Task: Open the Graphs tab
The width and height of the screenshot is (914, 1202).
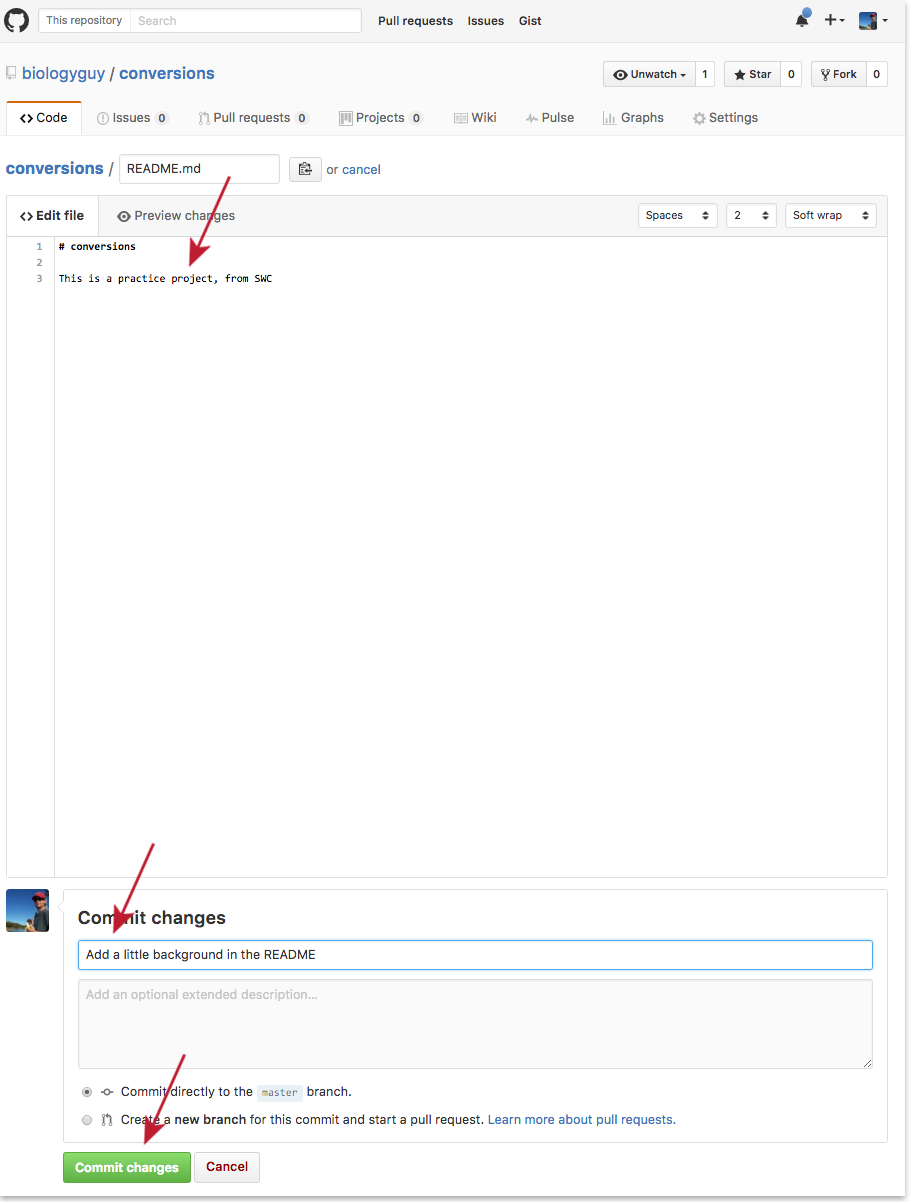Action: [633, 118]
